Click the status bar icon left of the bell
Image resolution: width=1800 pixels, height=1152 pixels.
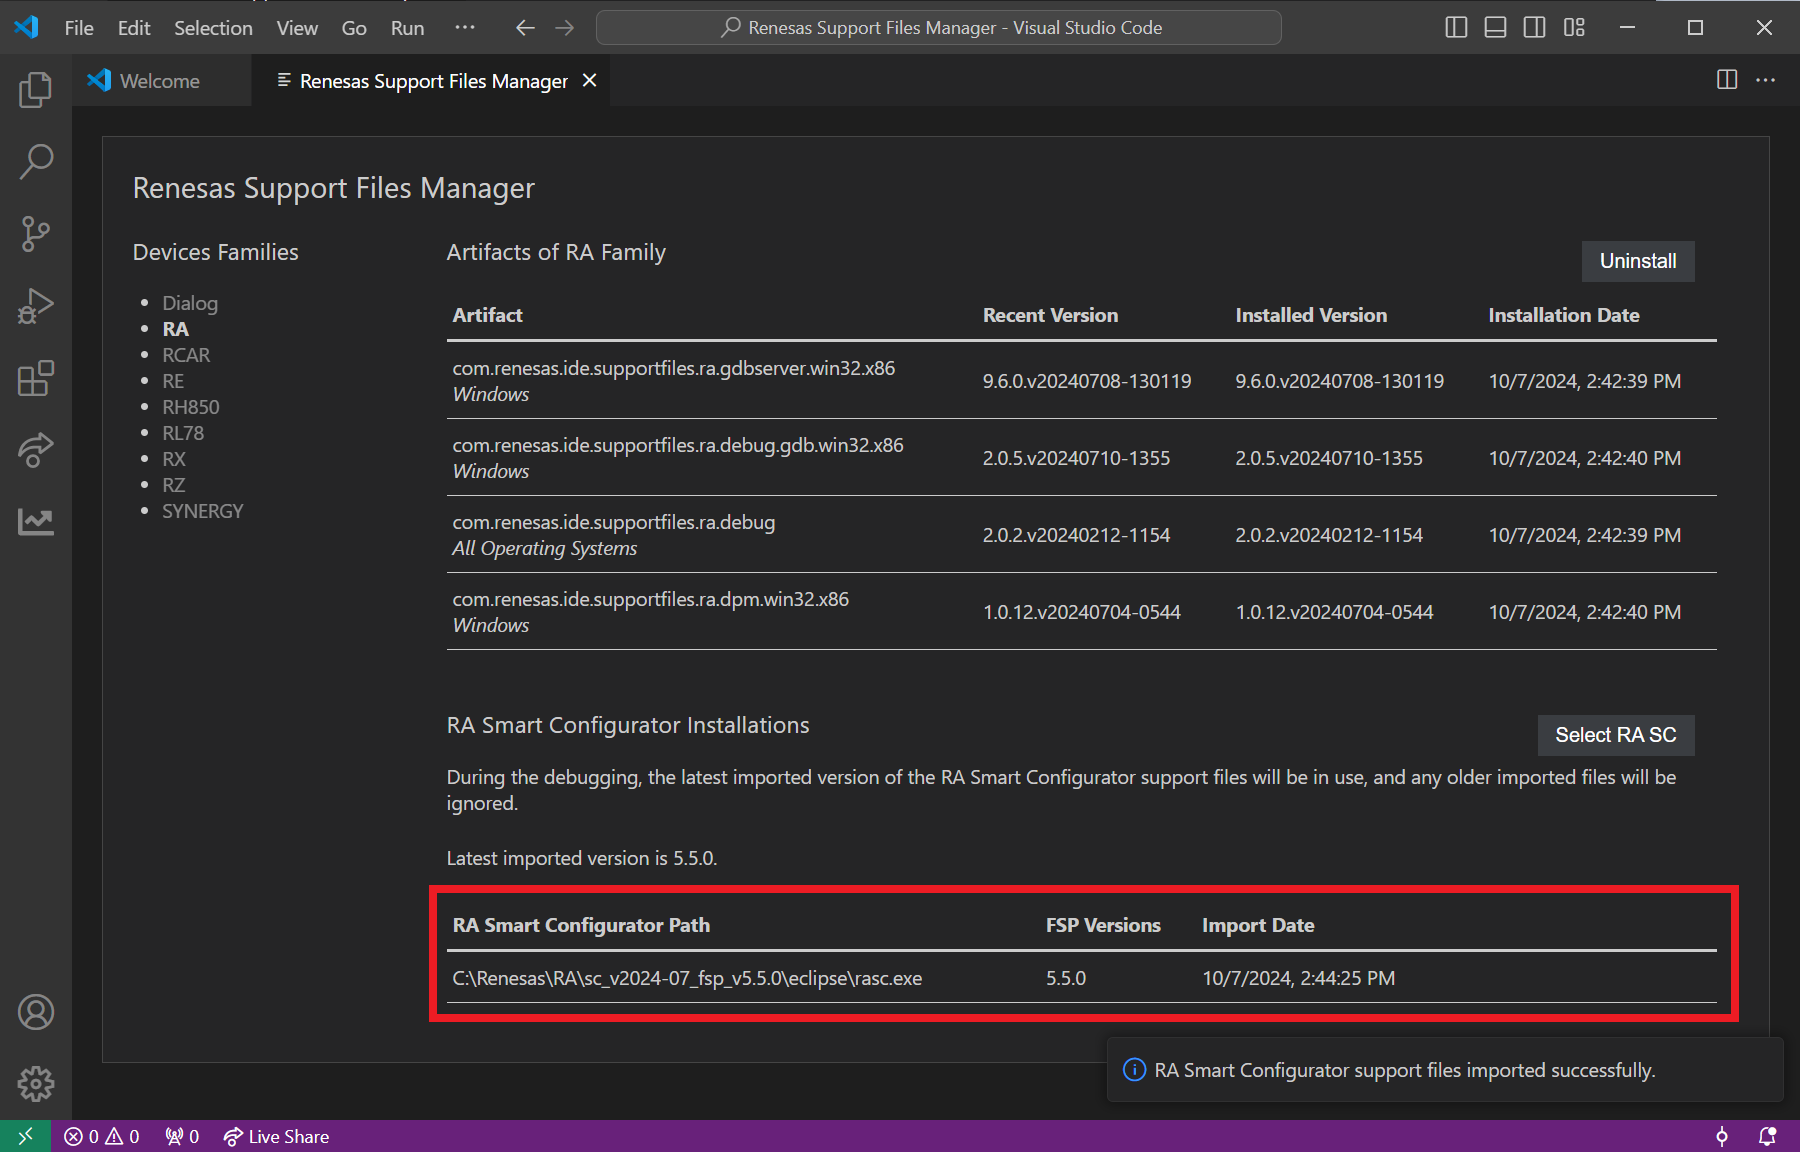coord(1722,1136)
